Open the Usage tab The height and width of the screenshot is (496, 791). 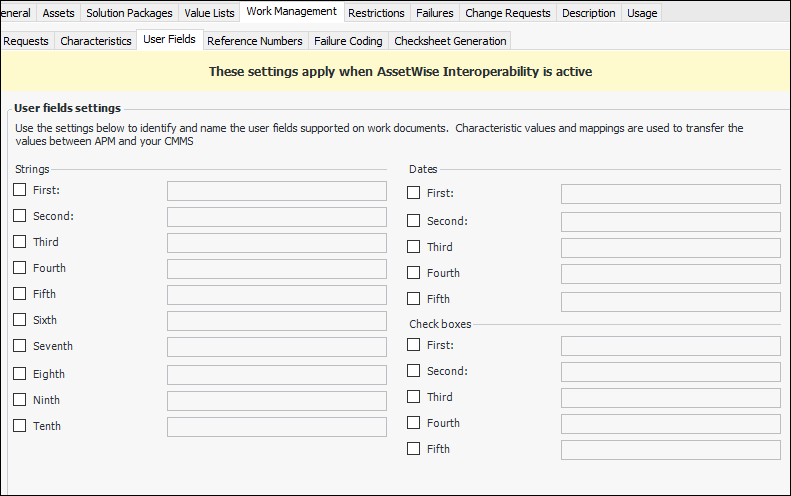(642, 13)
